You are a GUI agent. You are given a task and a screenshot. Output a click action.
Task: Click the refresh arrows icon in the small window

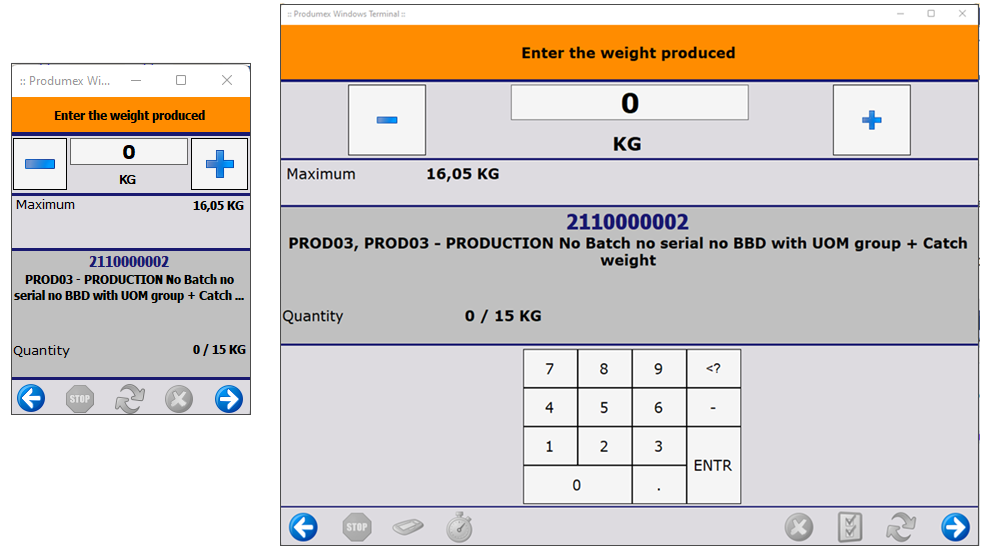pyautogui.click(x=129, y=399)
